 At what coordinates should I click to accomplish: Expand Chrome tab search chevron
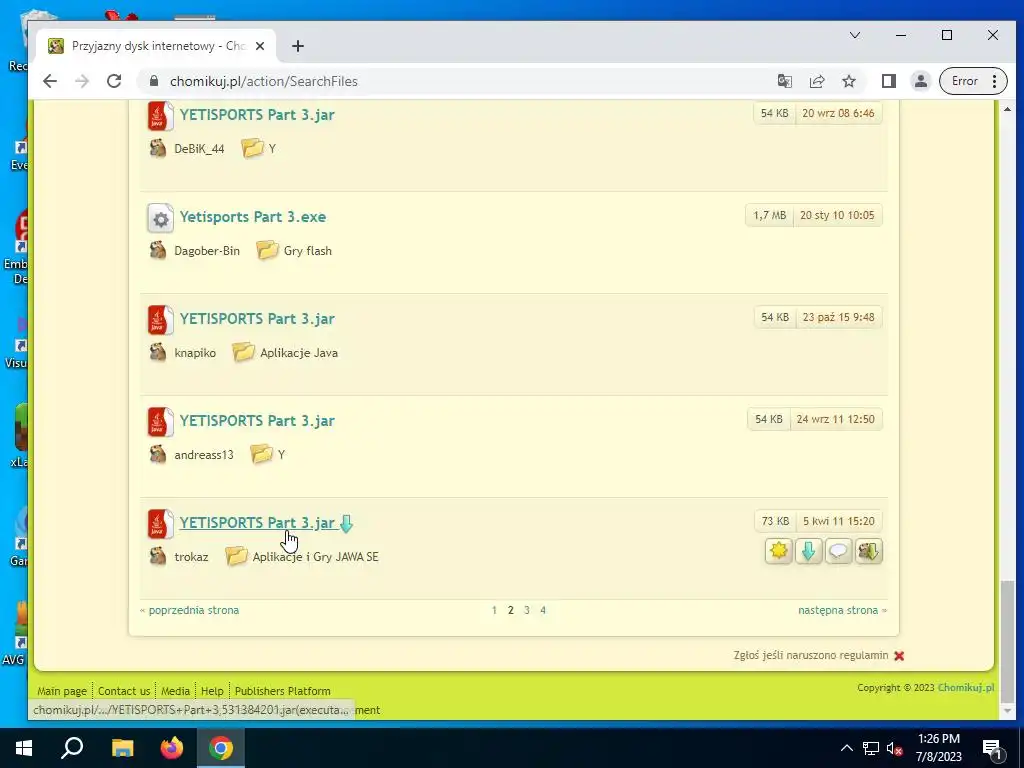[854, 35]
